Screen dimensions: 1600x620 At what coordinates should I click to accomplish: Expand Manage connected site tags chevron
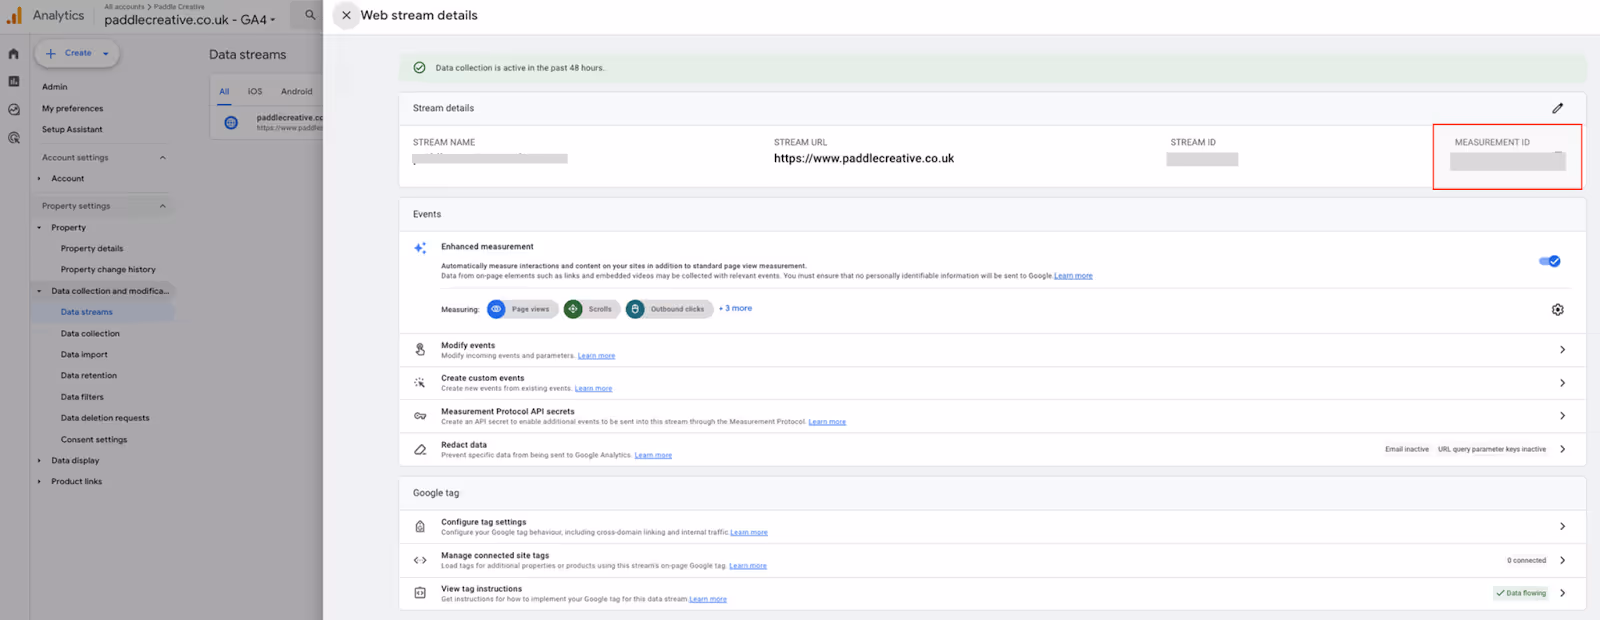(x=1562, y=560)
